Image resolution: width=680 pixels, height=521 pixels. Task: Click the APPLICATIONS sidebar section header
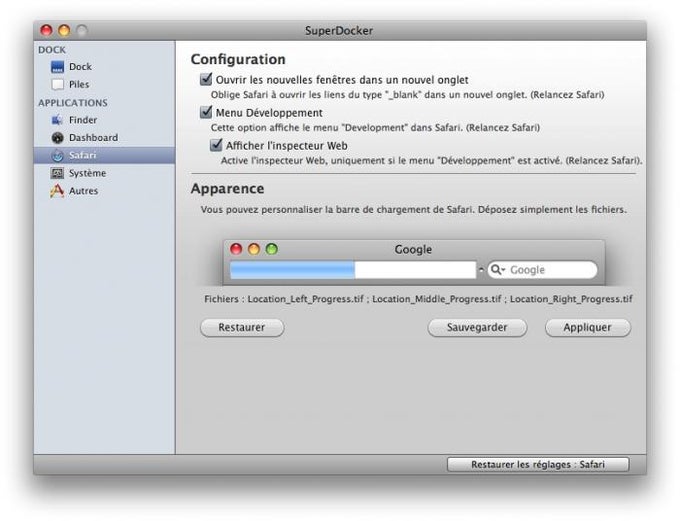(x=73, y=103)
